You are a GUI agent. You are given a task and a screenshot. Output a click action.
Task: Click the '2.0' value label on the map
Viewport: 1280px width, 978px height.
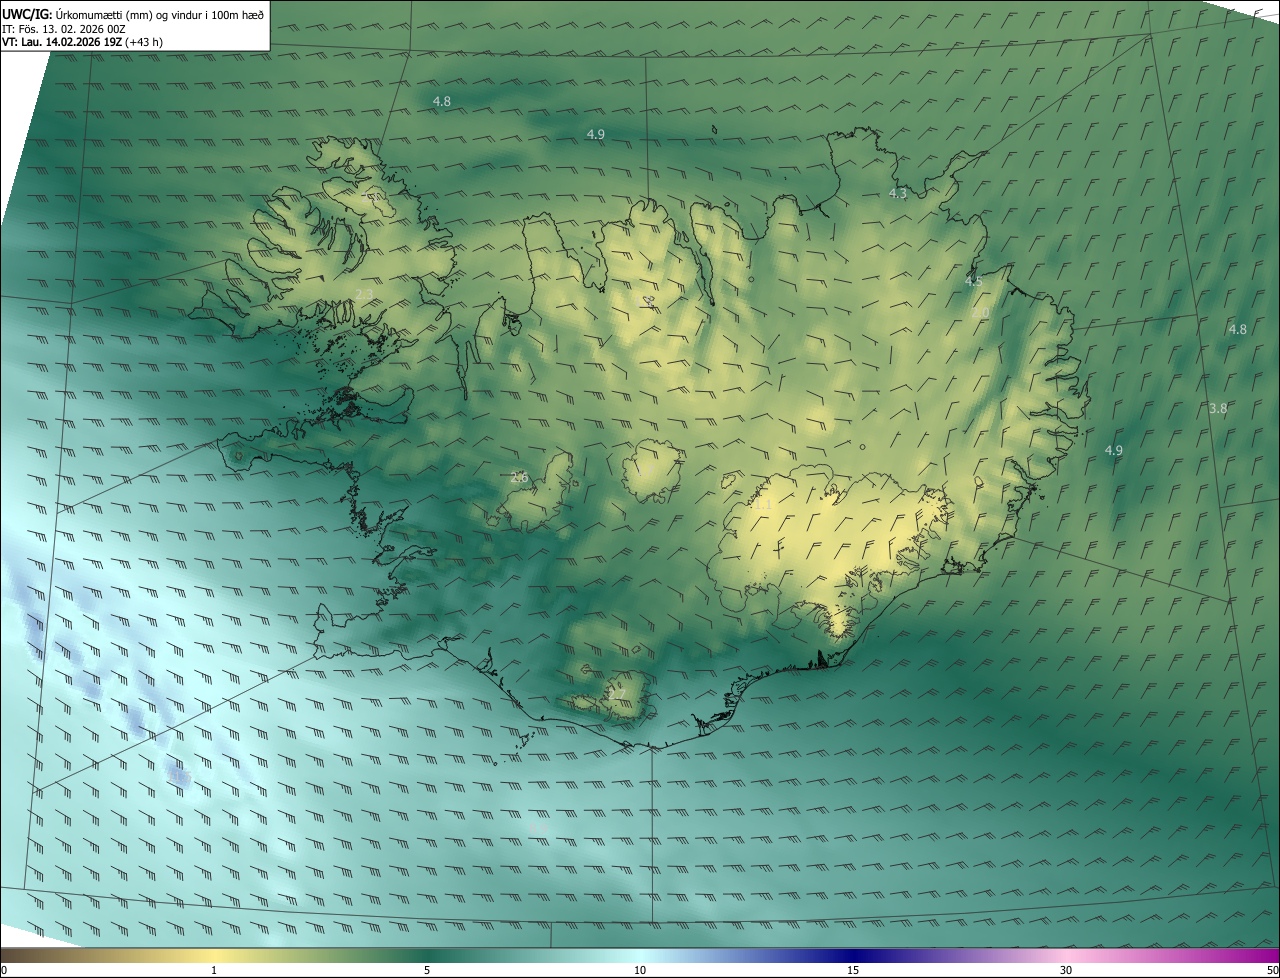(x=980, y=313)
